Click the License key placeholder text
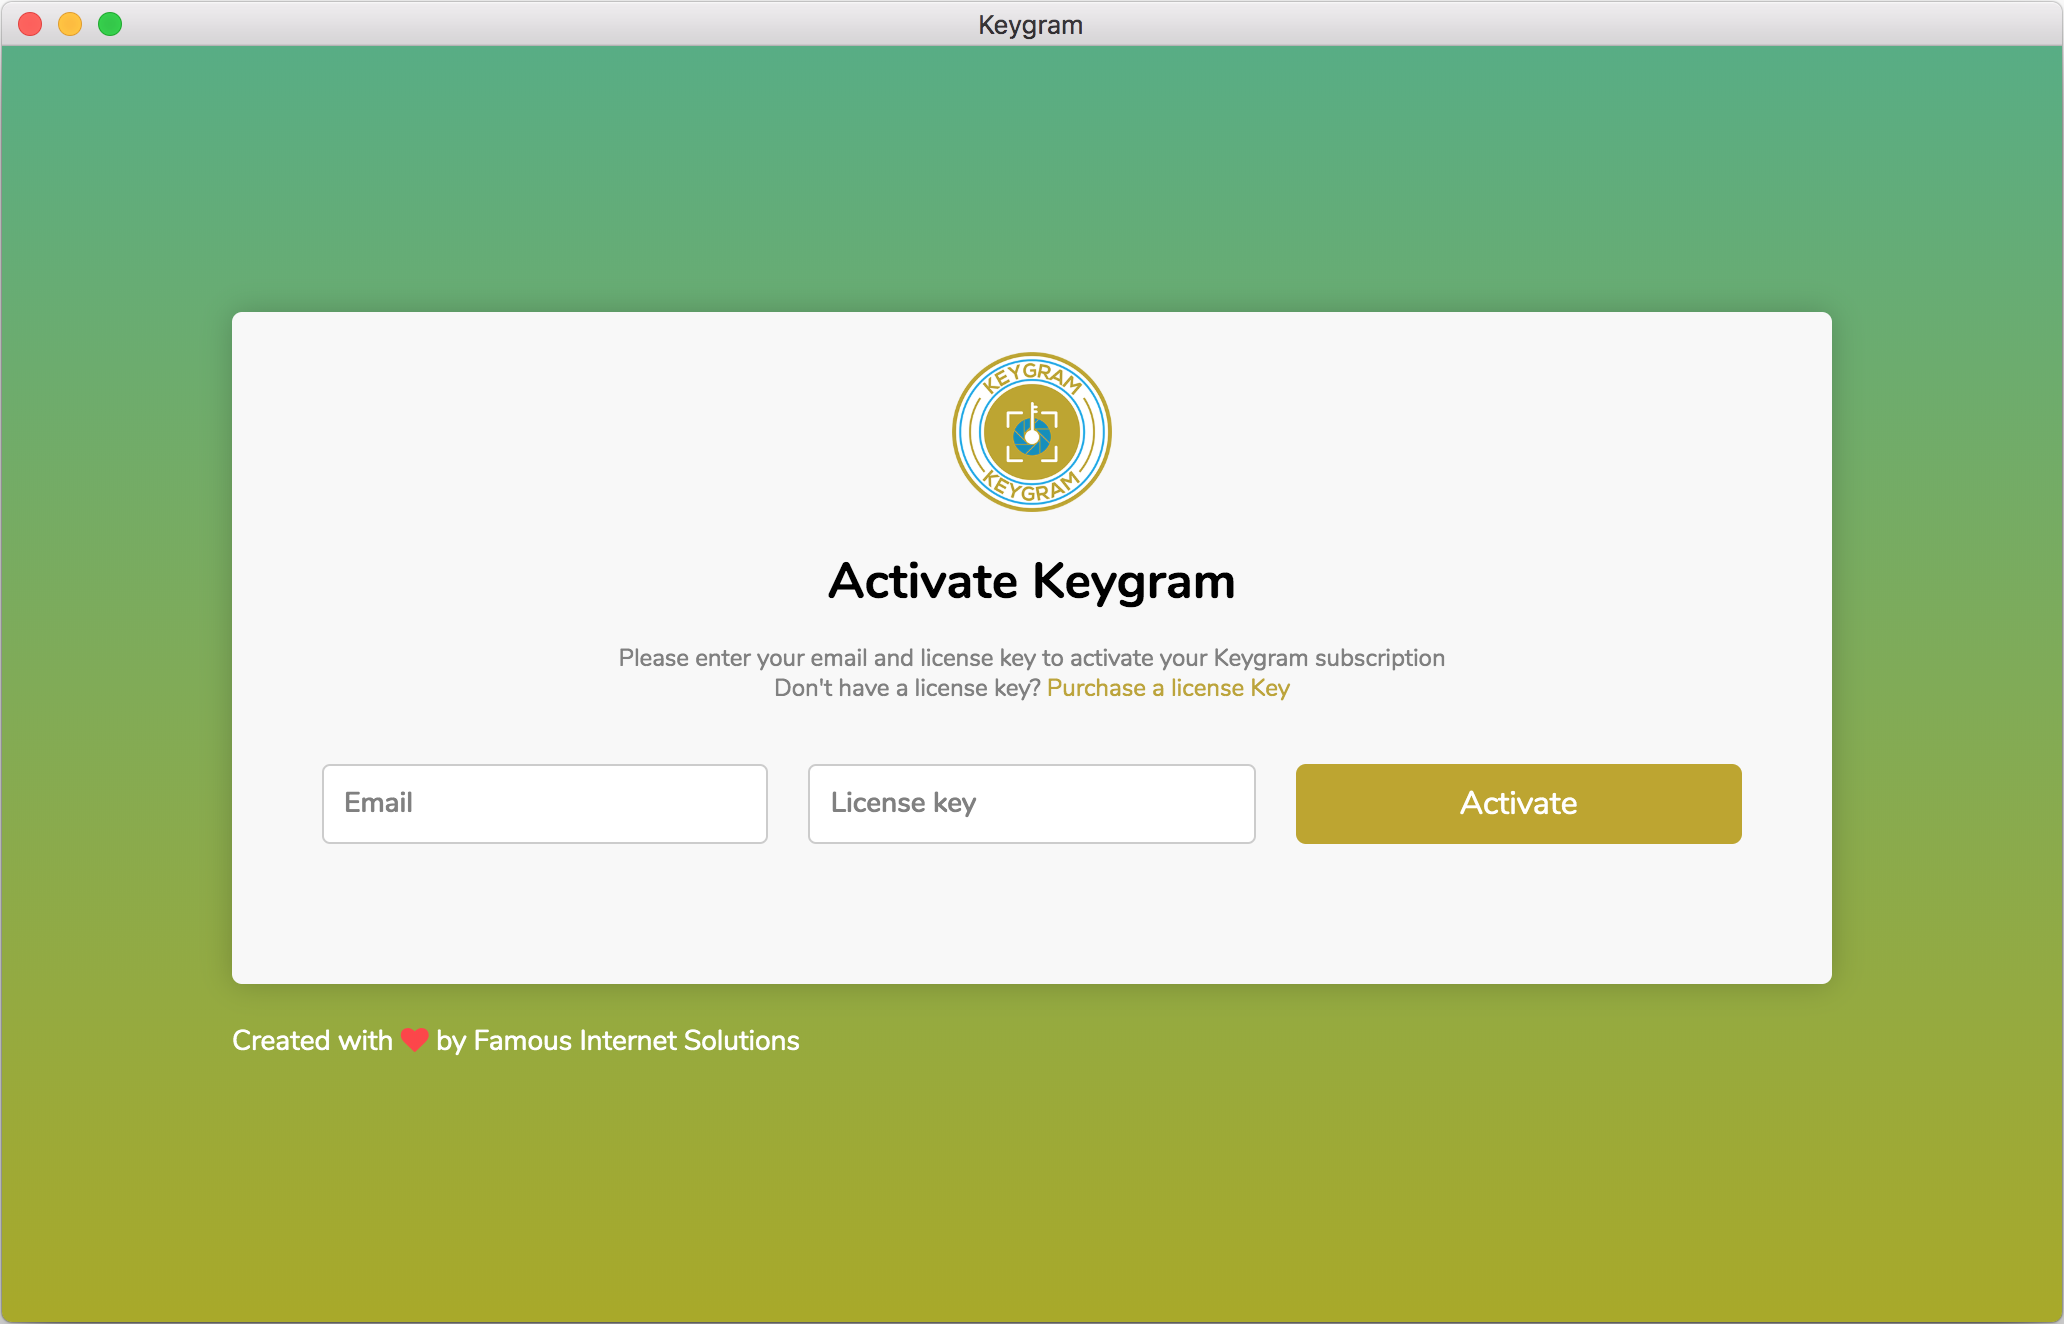 click(x=903, y=803)
